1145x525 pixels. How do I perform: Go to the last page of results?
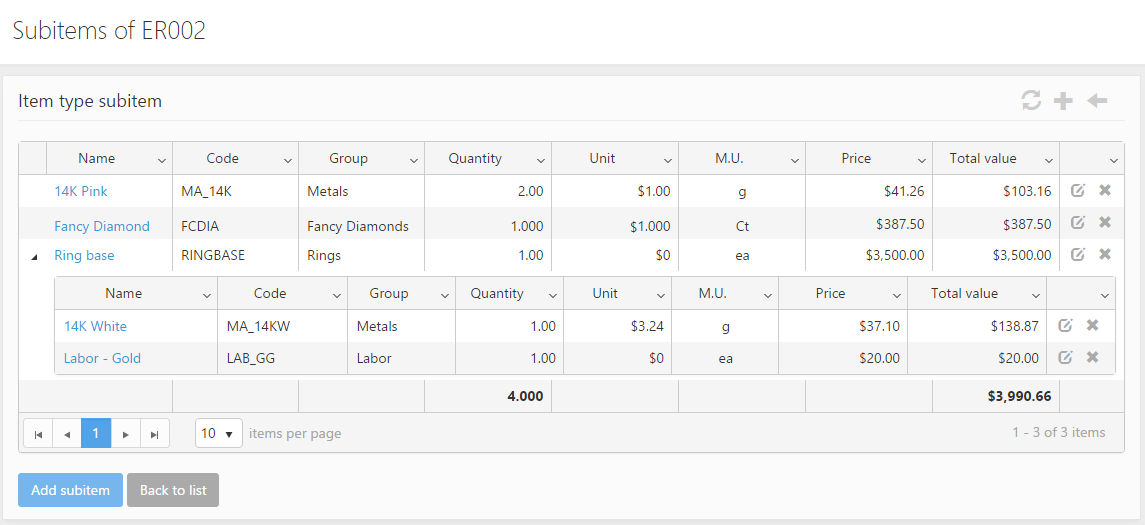pyautogui.click(x=154, y=434)
